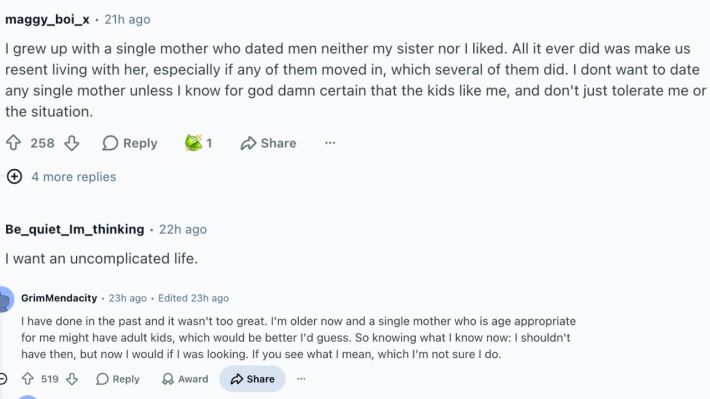710x399 pixels.
Task: Collapse GrimMendacity's comment thread
Action: [x=3, y=379]
